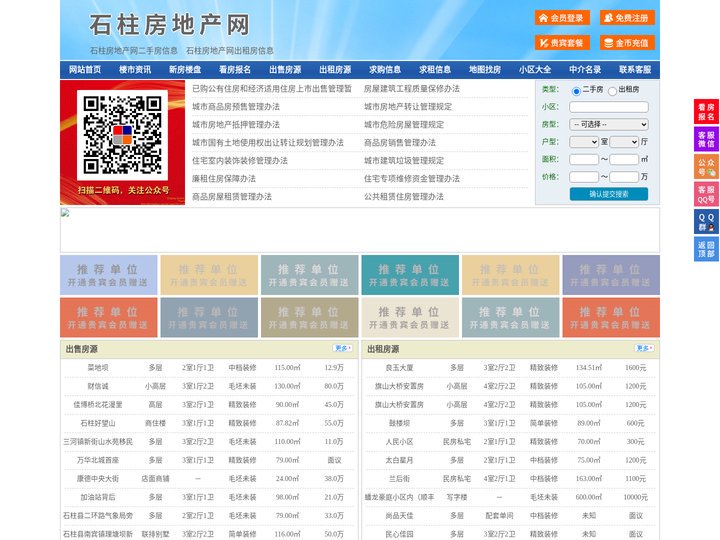This screenshot has height=540, width=720.
Task: Open 城市房地产抵押管理办法 link
Action: 236,125
